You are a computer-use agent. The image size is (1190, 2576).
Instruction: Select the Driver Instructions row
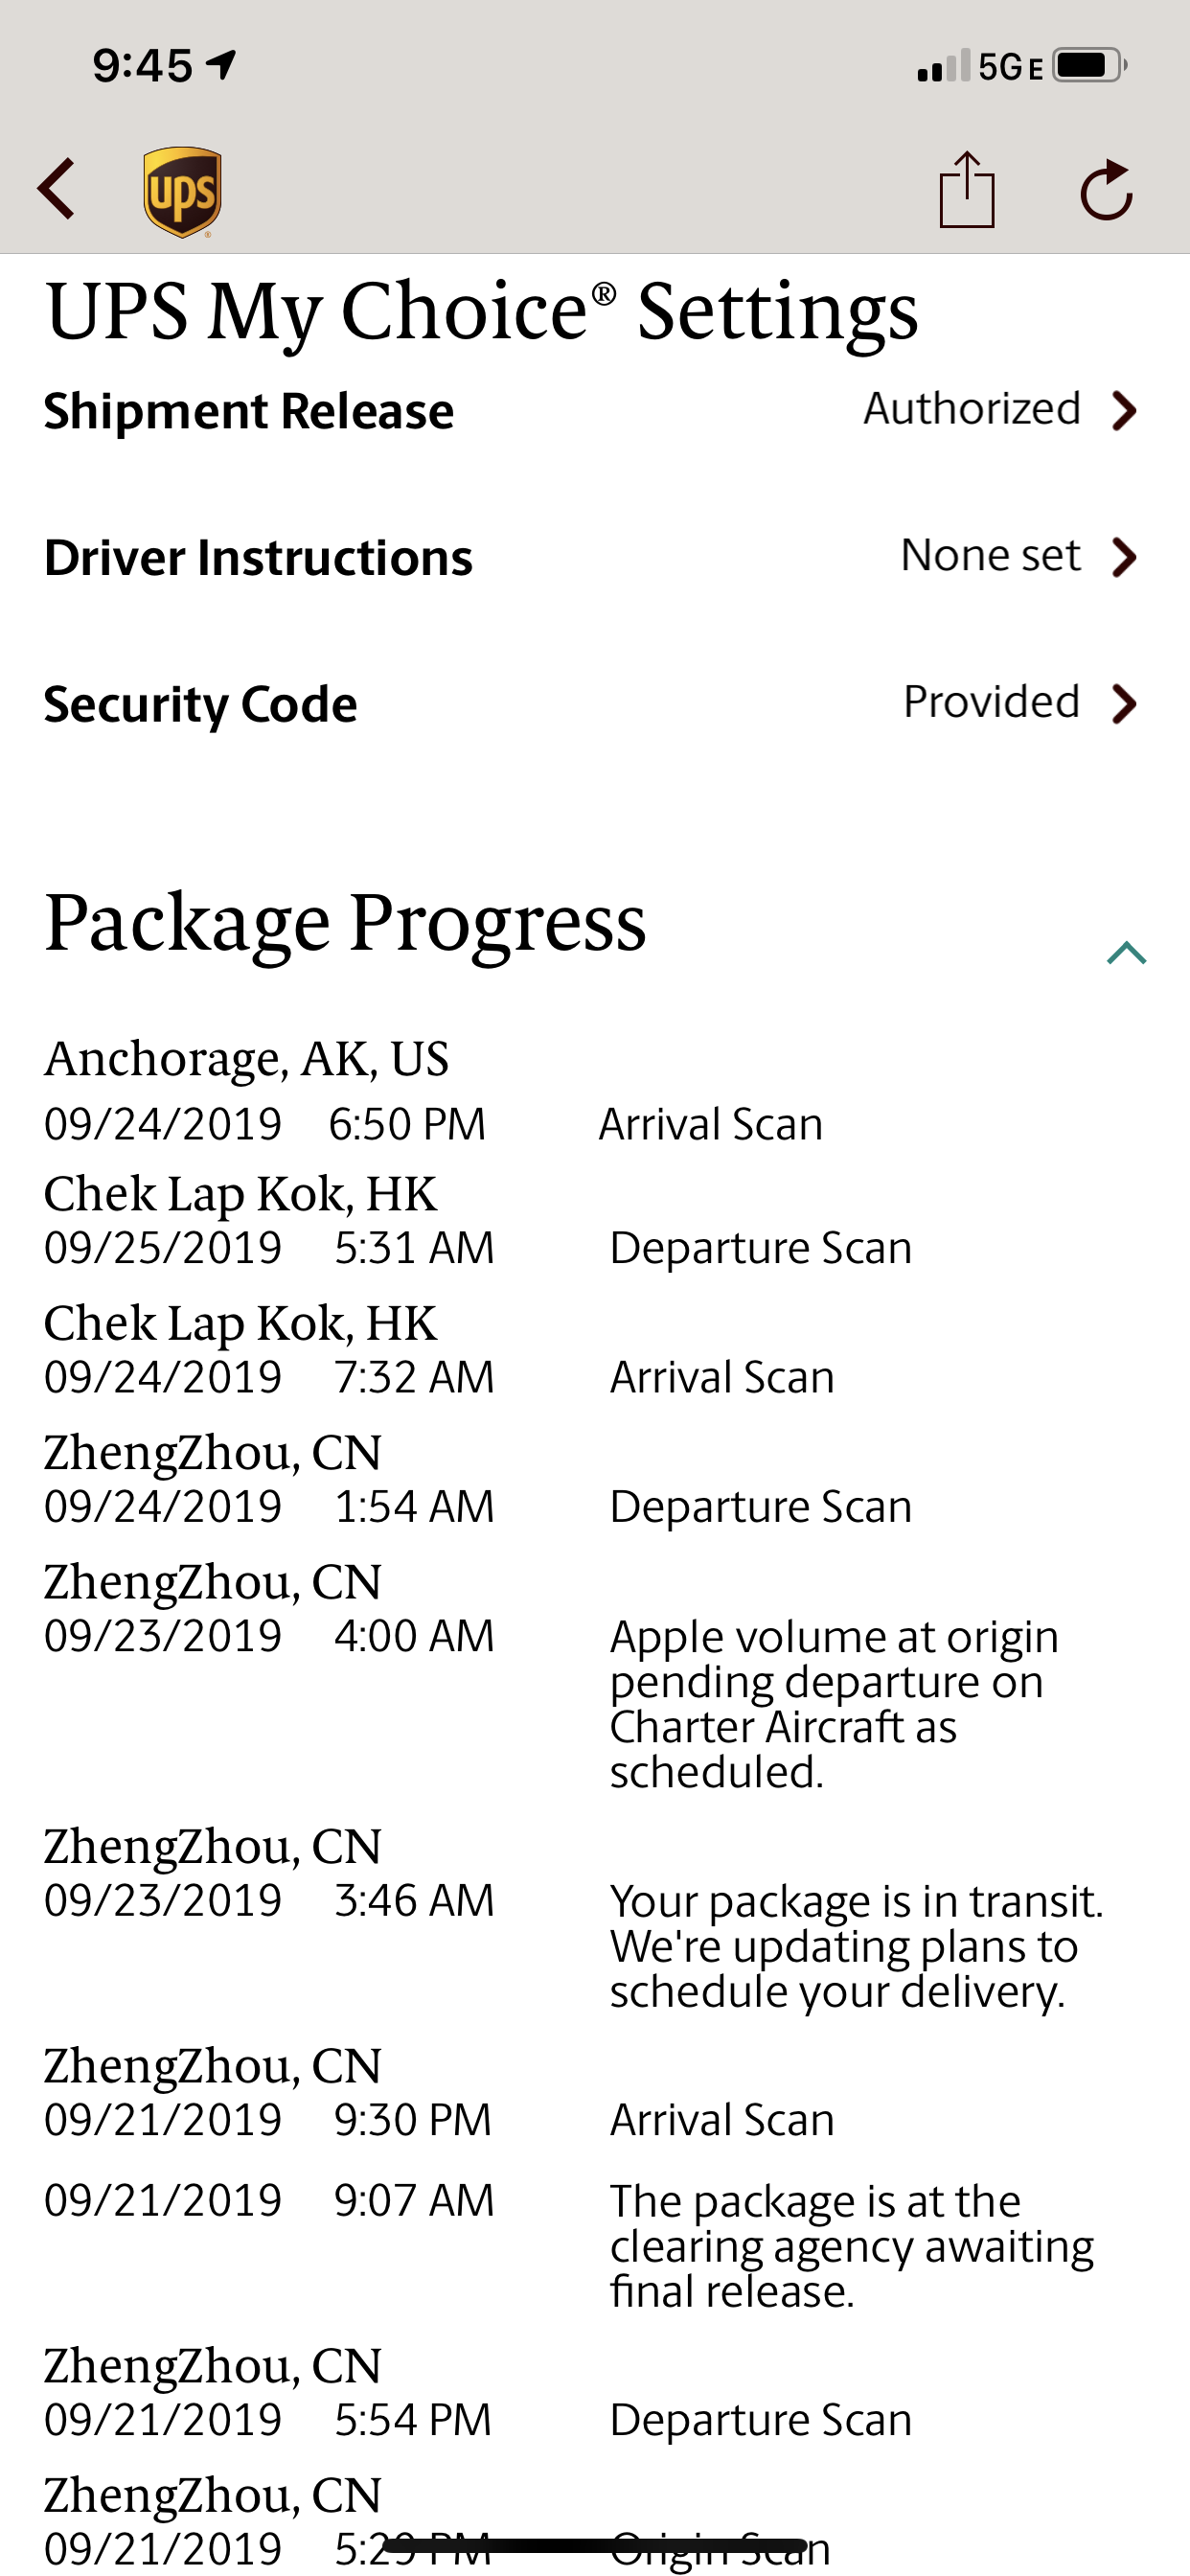[595, 557]
